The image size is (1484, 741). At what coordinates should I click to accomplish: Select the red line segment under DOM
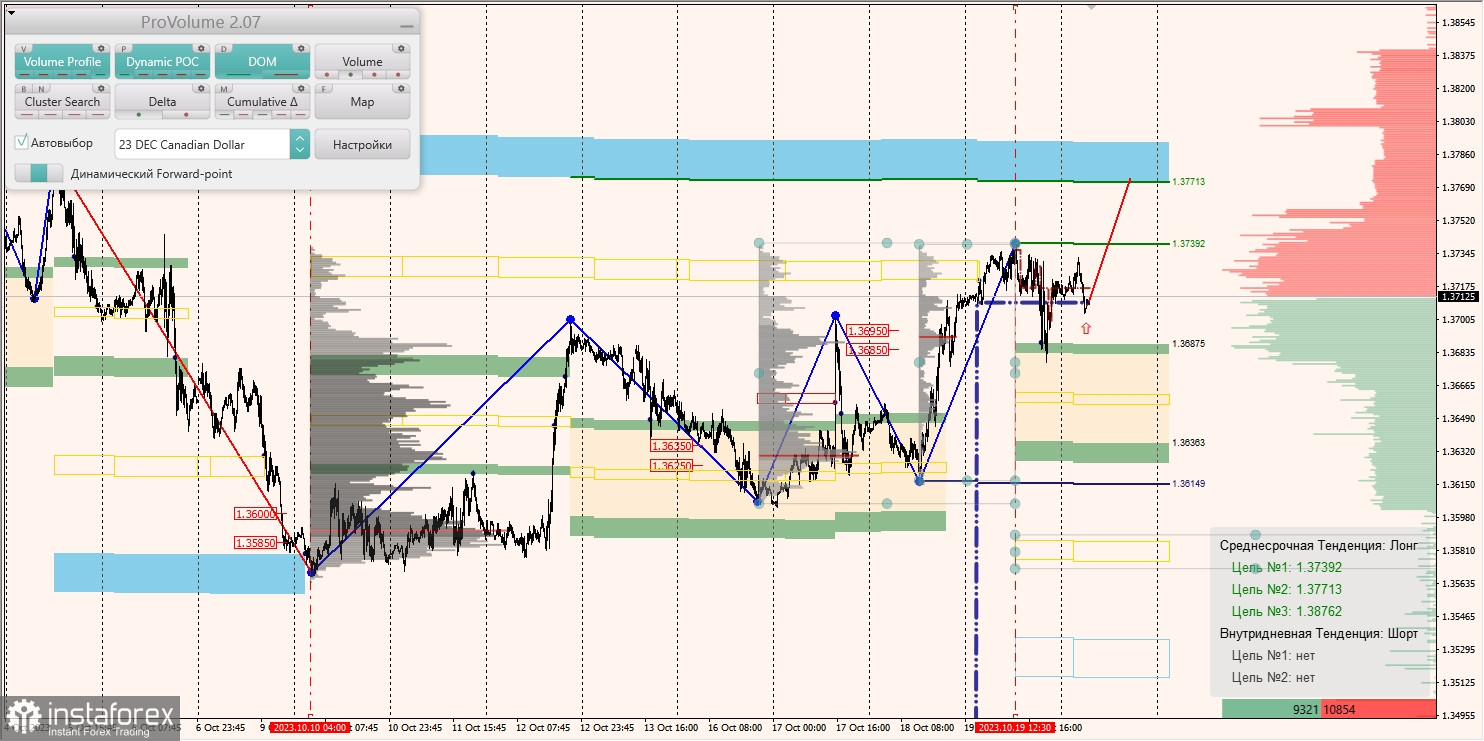[x=286, y=75]
